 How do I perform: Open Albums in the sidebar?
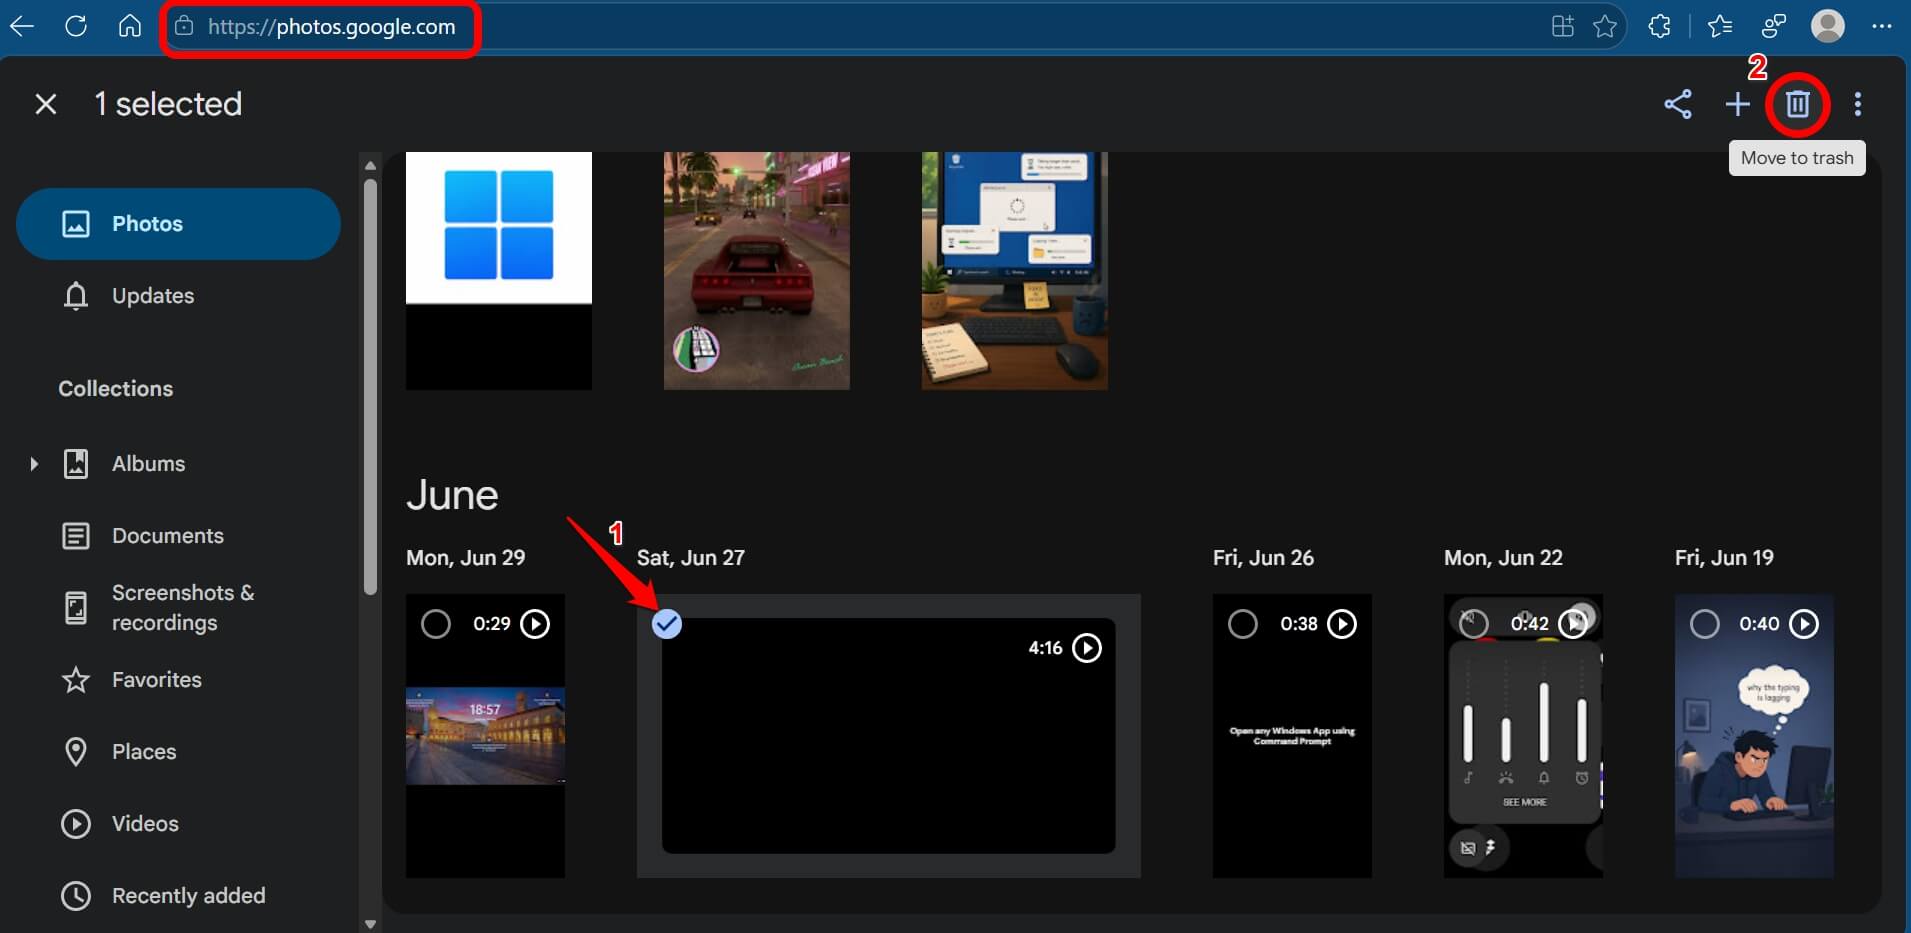pos(178,464)
